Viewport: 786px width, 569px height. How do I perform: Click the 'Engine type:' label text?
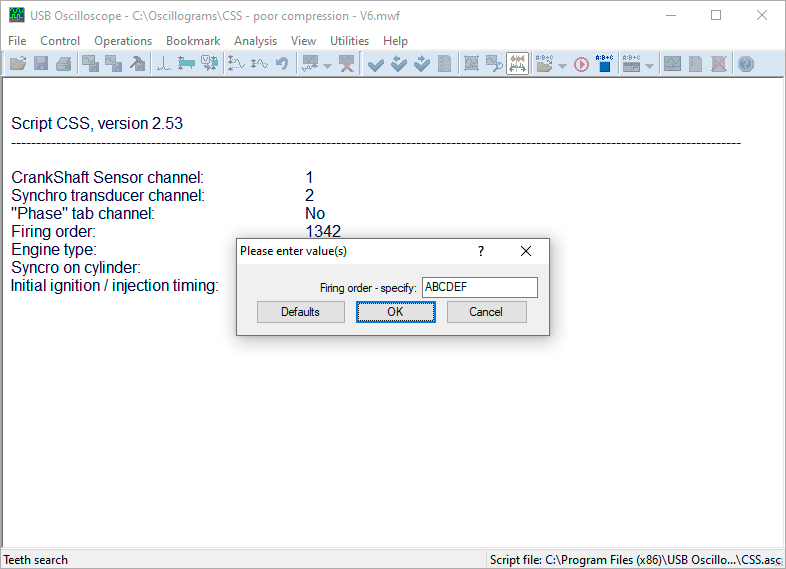click(54, 250)
